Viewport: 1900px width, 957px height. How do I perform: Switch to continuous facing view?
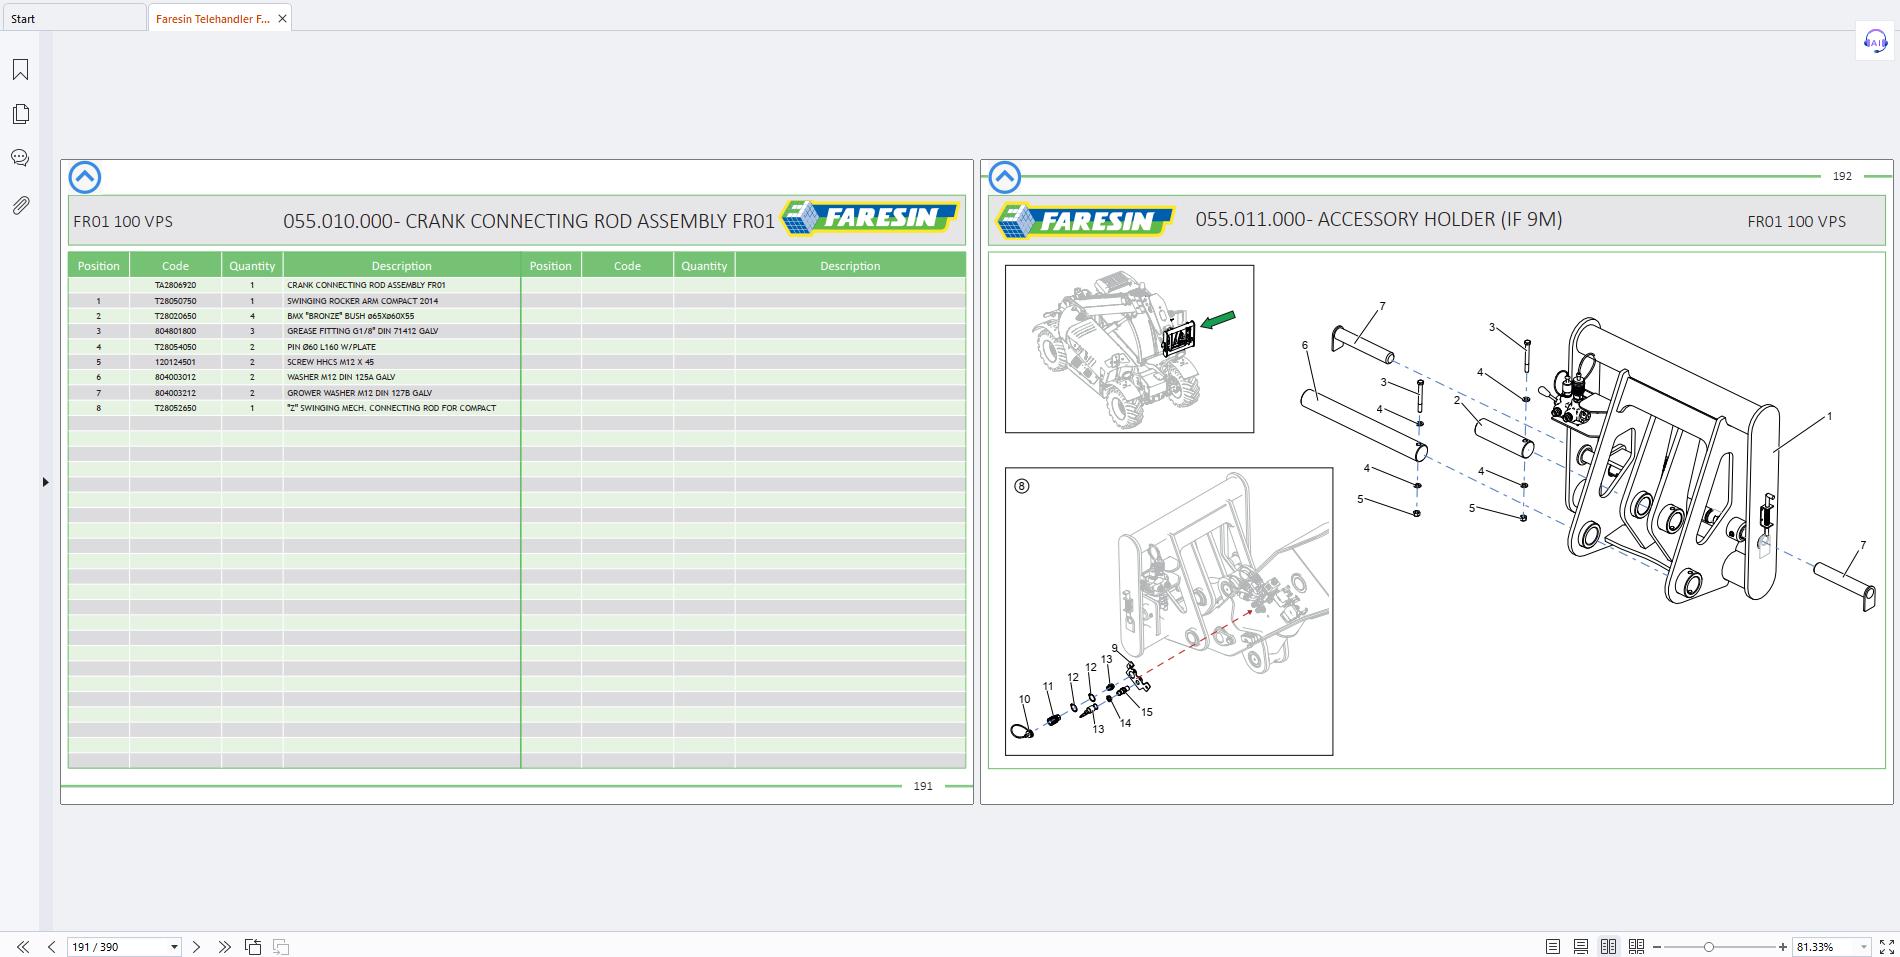1636,946
